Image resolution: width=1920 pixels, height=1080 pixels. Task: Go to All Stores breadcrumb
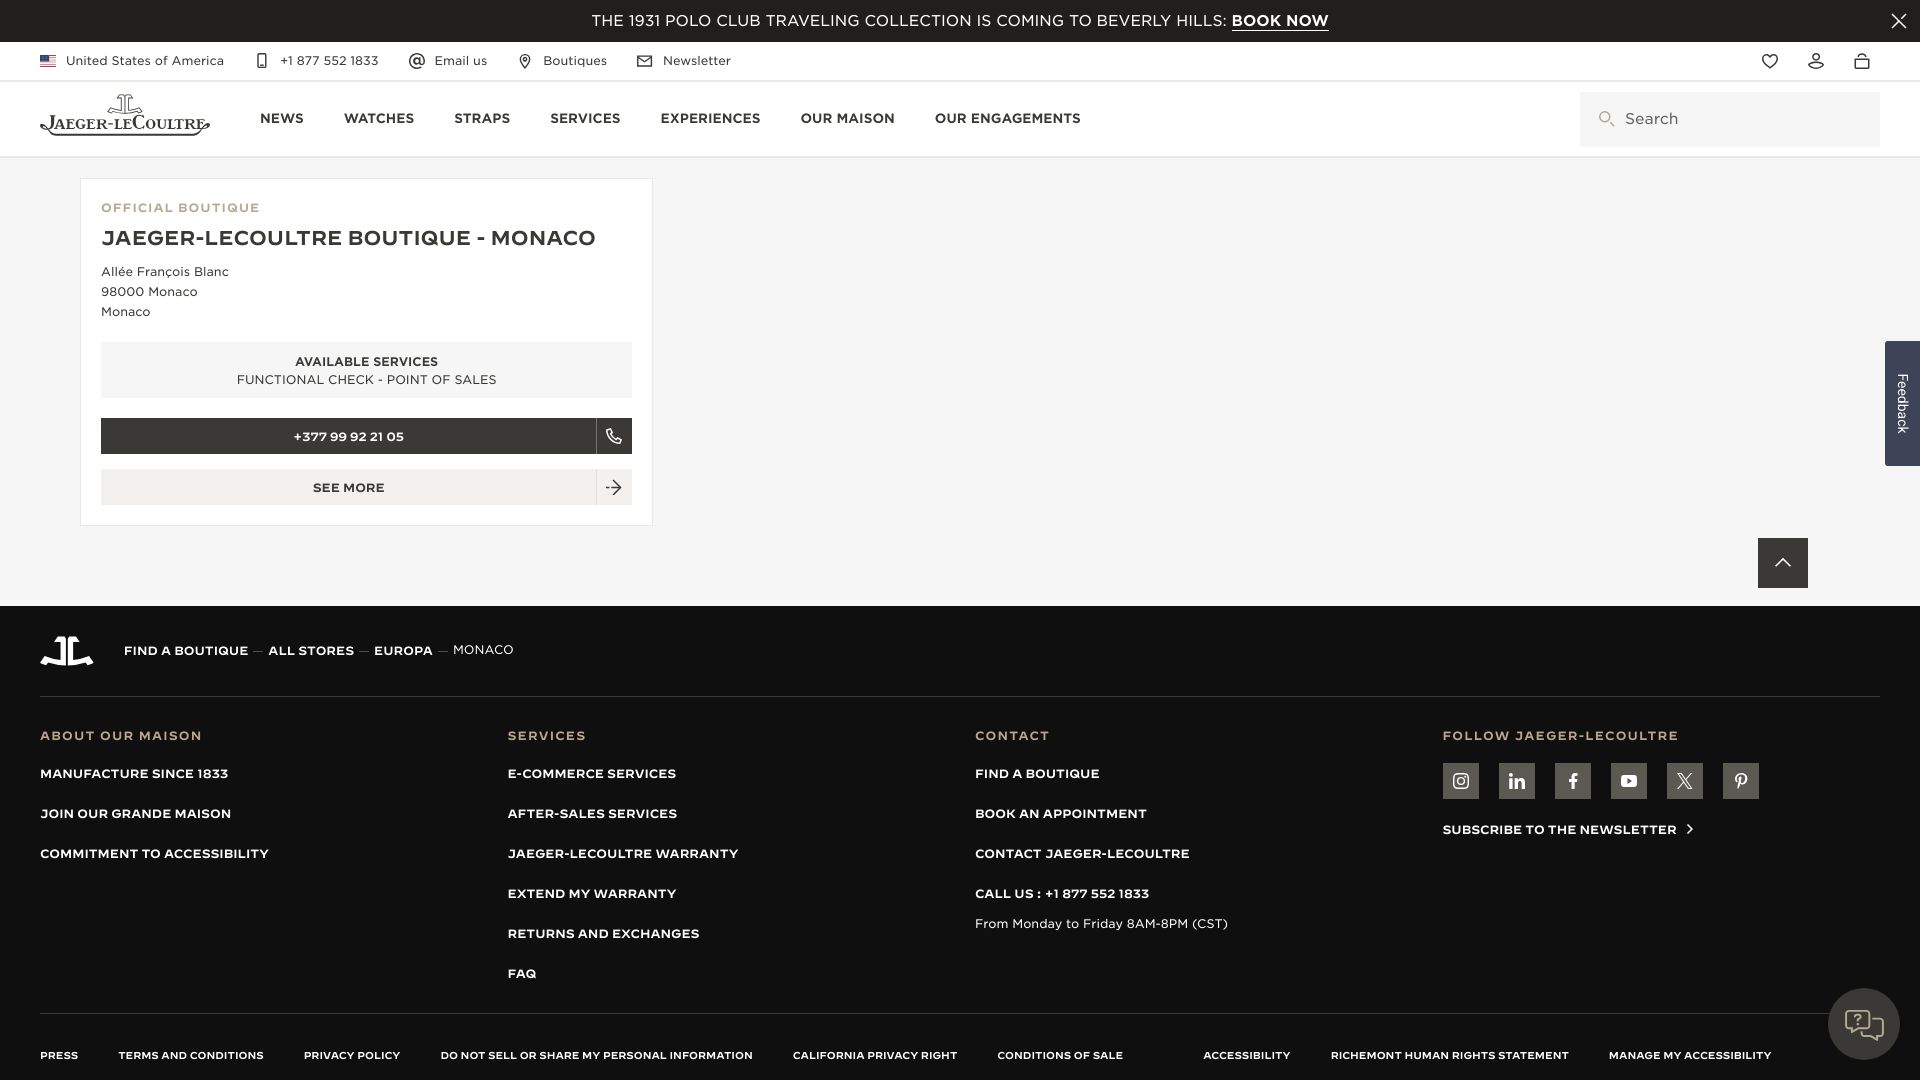311,651
